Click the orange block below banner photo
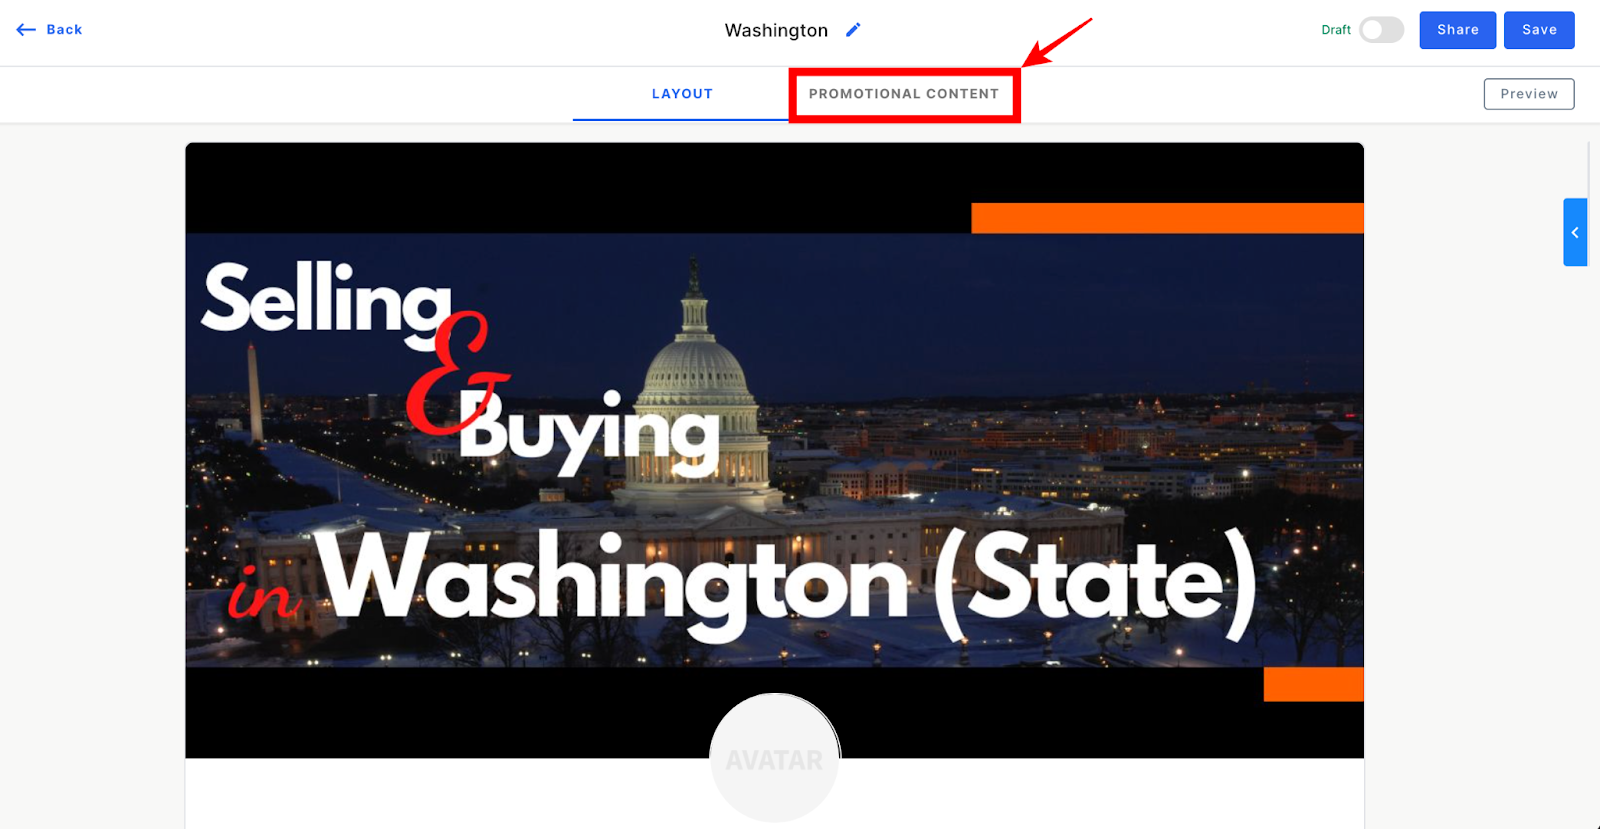This screenshot has height=829, width=1600. click(x=1313, y=684)
